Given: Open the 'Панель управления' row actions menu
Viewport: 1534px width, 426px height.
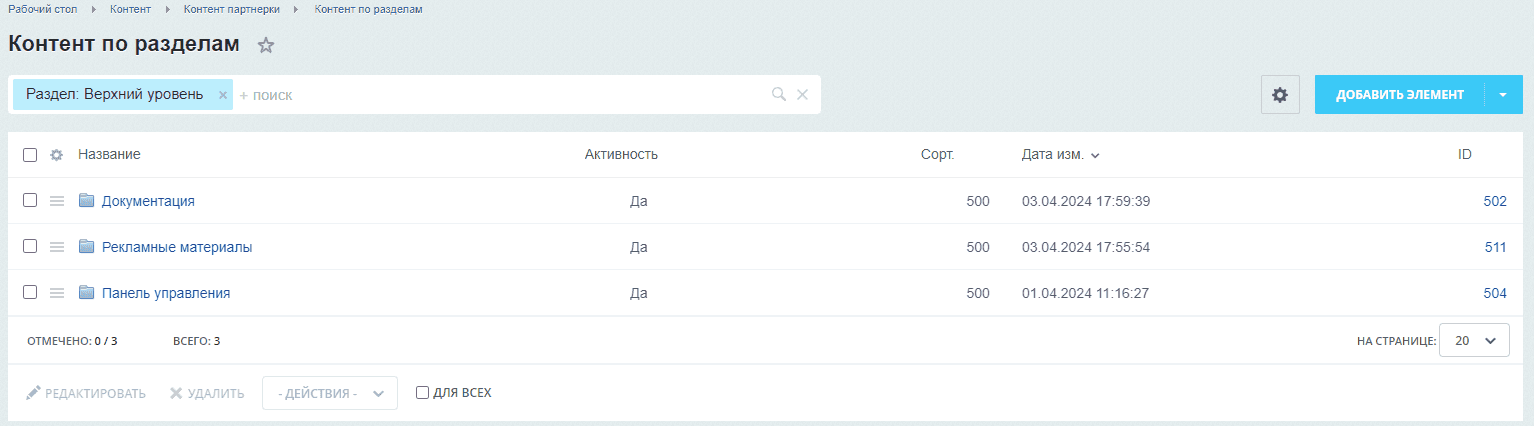Looking at the screenshot, I should [x=57, y=293].
